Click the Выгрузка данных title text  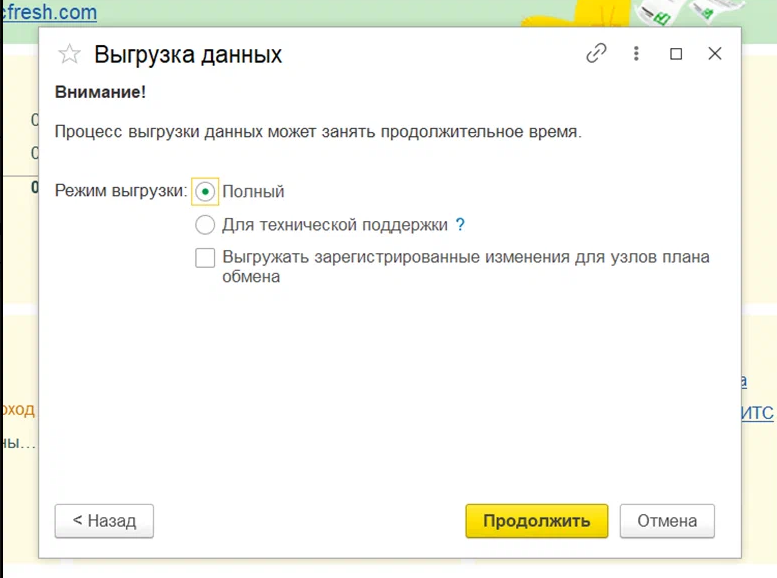188,54
